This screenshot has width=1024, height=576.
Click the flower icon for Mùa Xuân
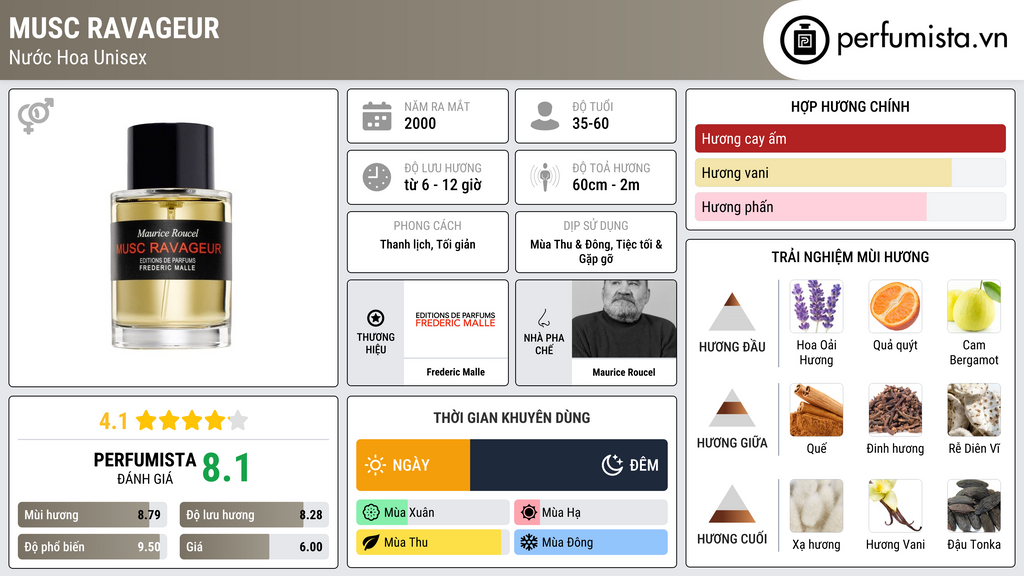point(371,513)
